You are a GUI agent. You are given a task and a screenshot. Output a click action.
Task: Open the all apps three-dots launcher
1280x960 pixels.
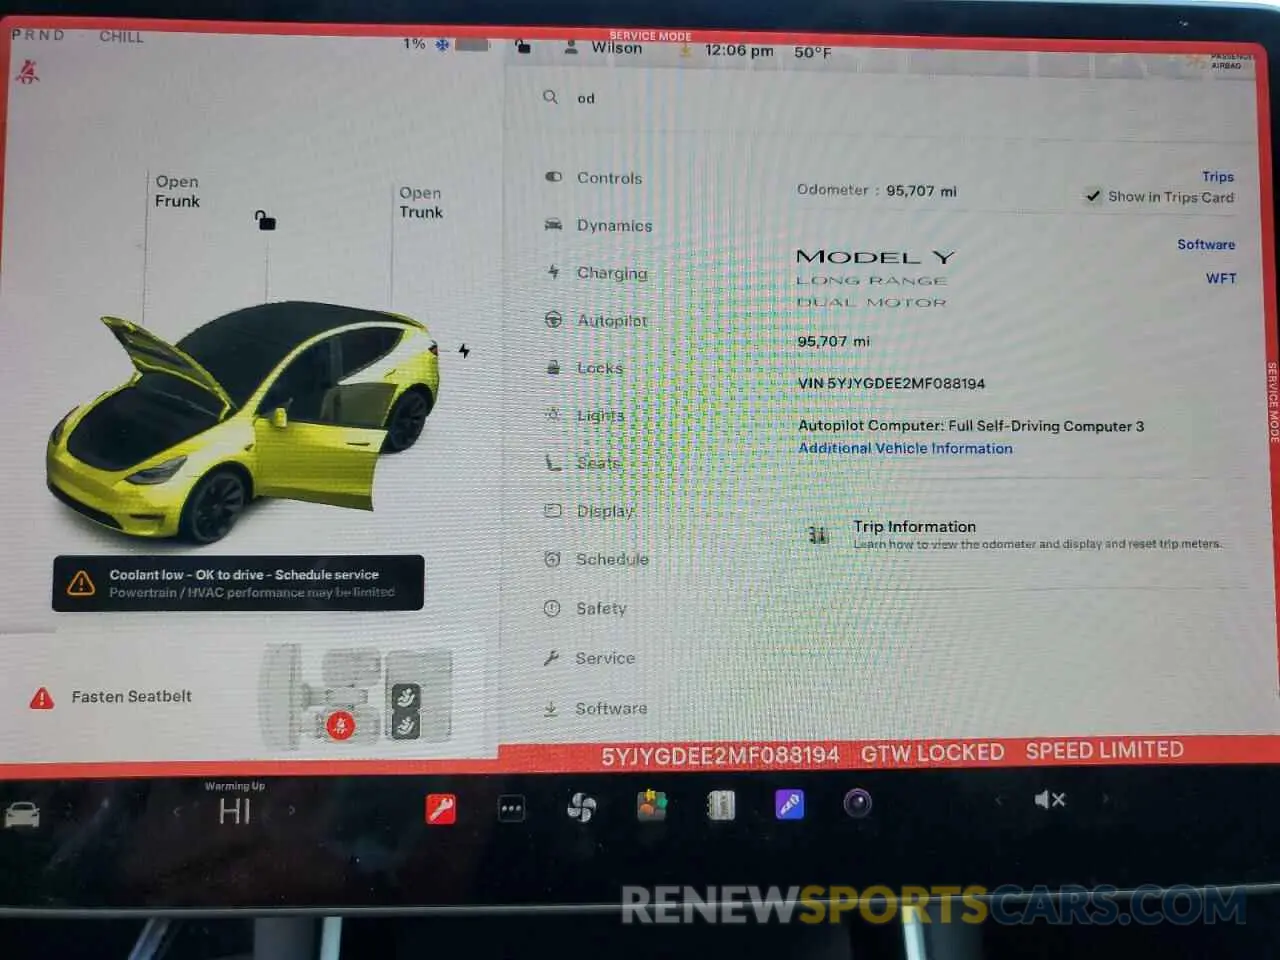click(511, 808)
